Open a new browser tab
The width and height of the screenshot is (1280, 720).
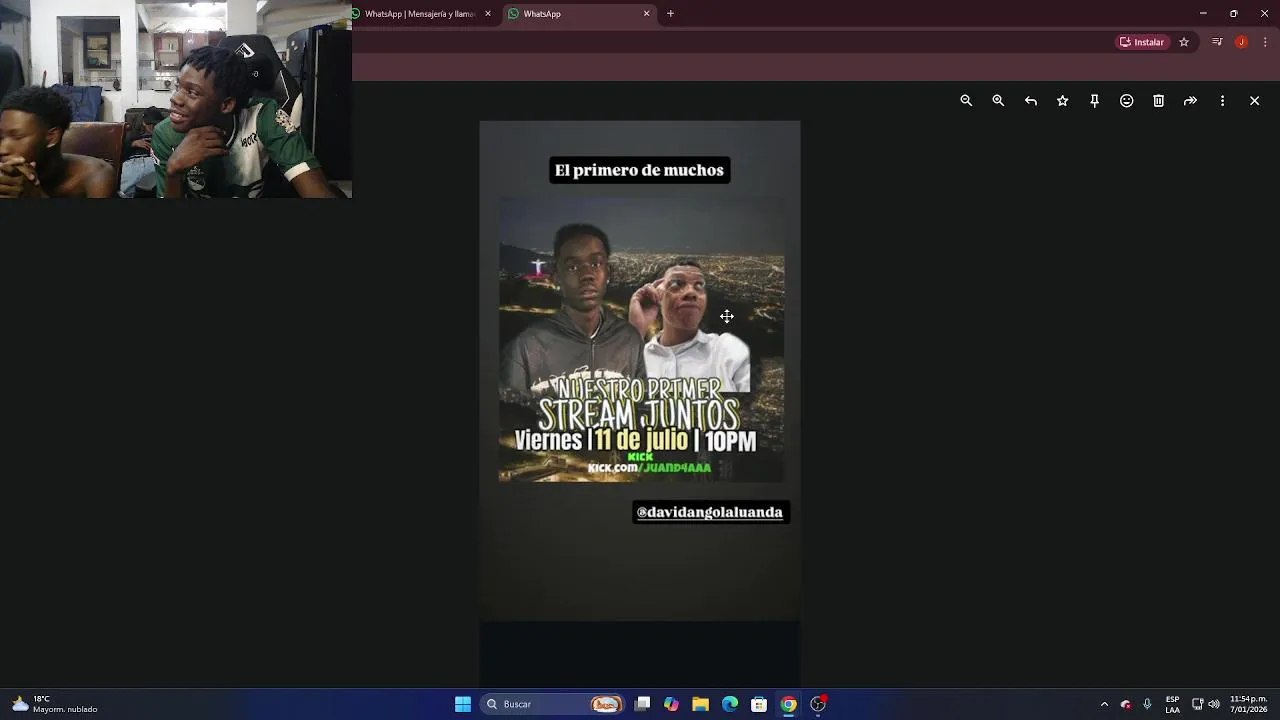coord(670,14)
